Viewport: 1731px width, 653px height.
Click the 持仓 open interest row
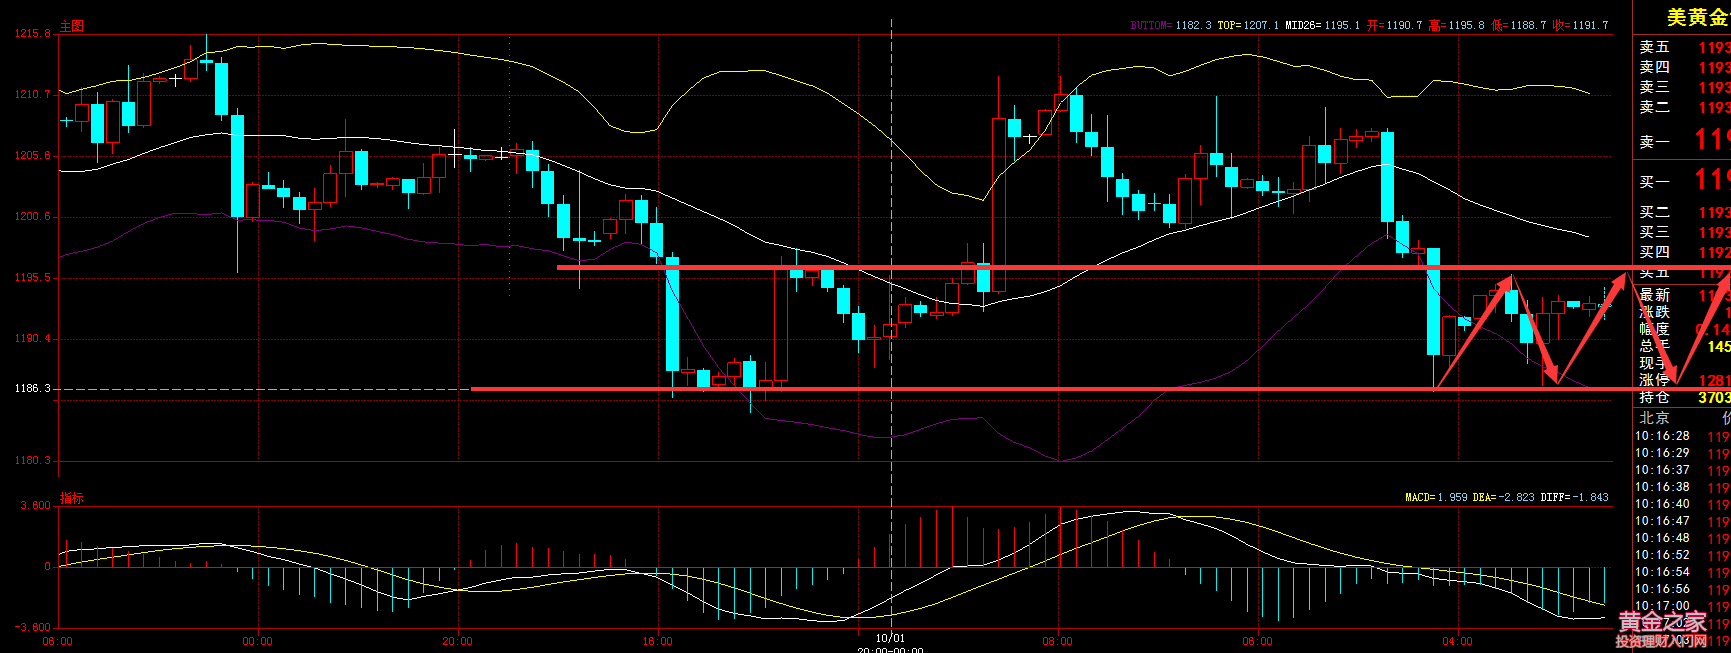[1655, 397]
